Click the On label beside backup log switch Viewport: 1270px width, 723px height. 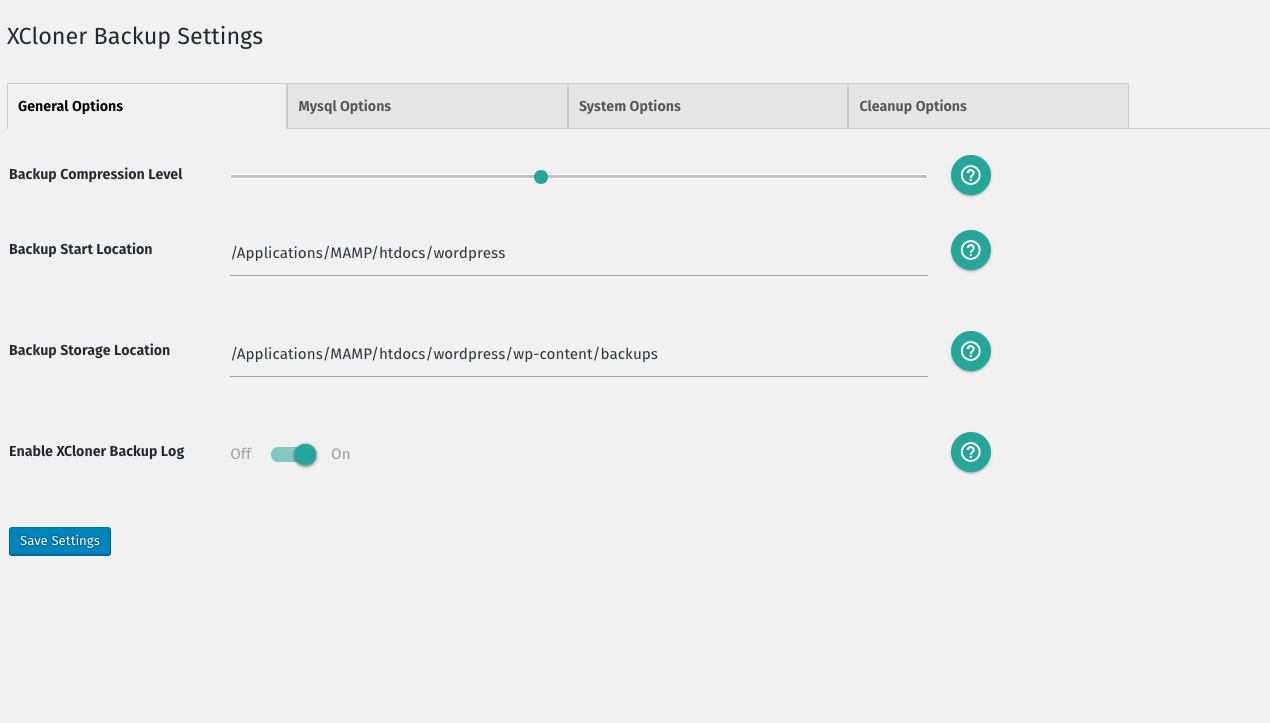coord(341,454)
